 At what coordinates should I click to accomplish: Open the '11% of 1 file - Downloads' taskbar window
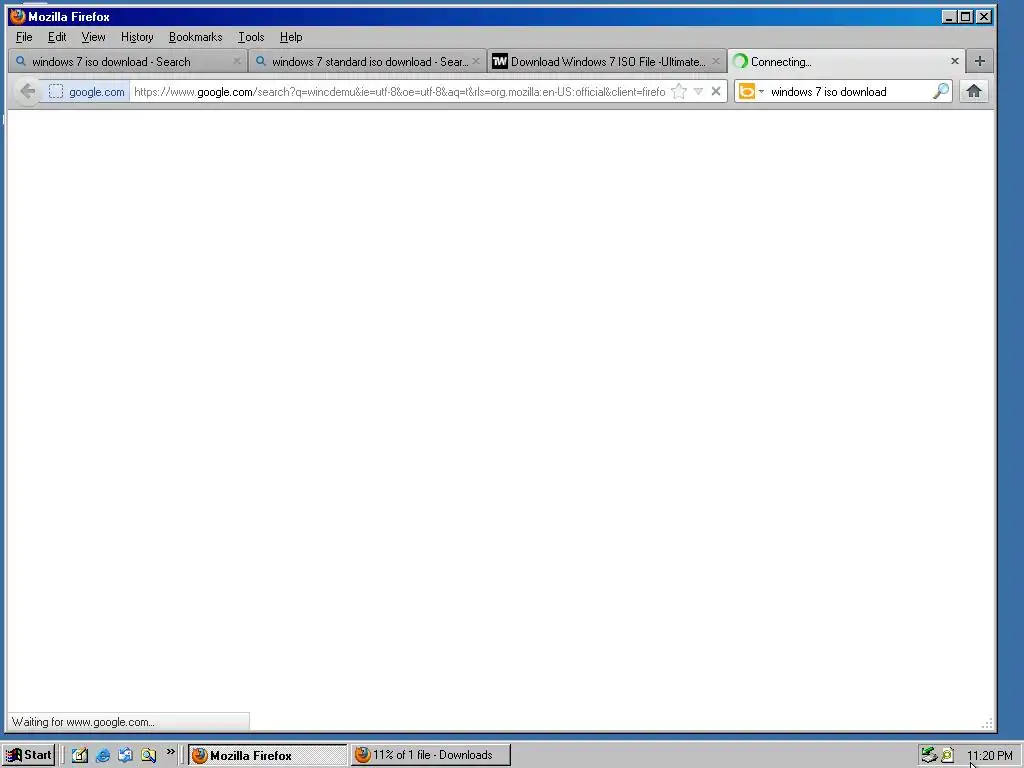[x=431, y=755]
